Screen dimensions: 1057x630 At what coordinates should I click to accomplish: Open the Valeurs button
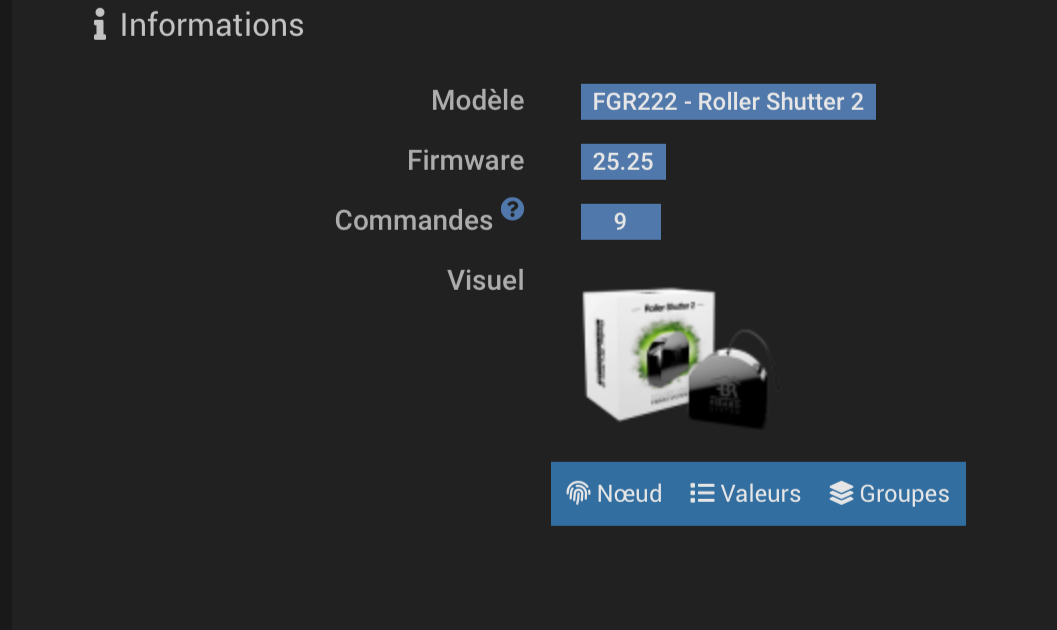746,493
